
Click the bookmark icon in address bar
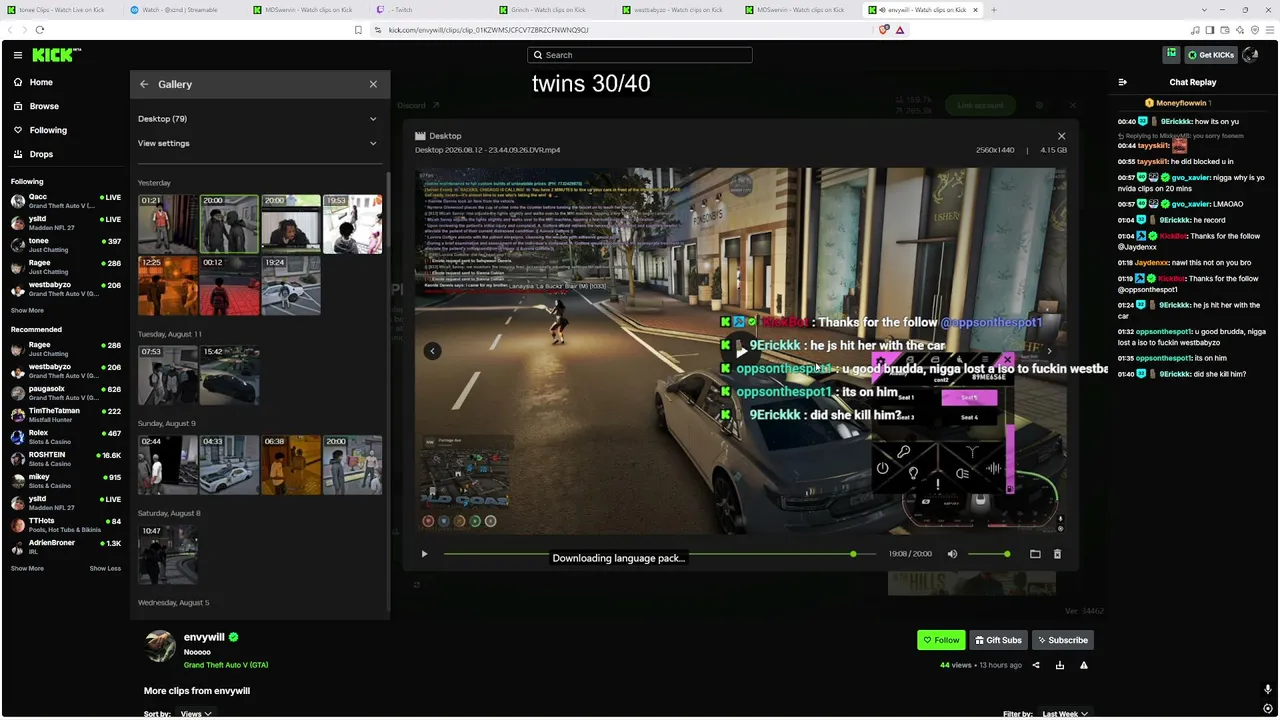[x=358, y=30]
